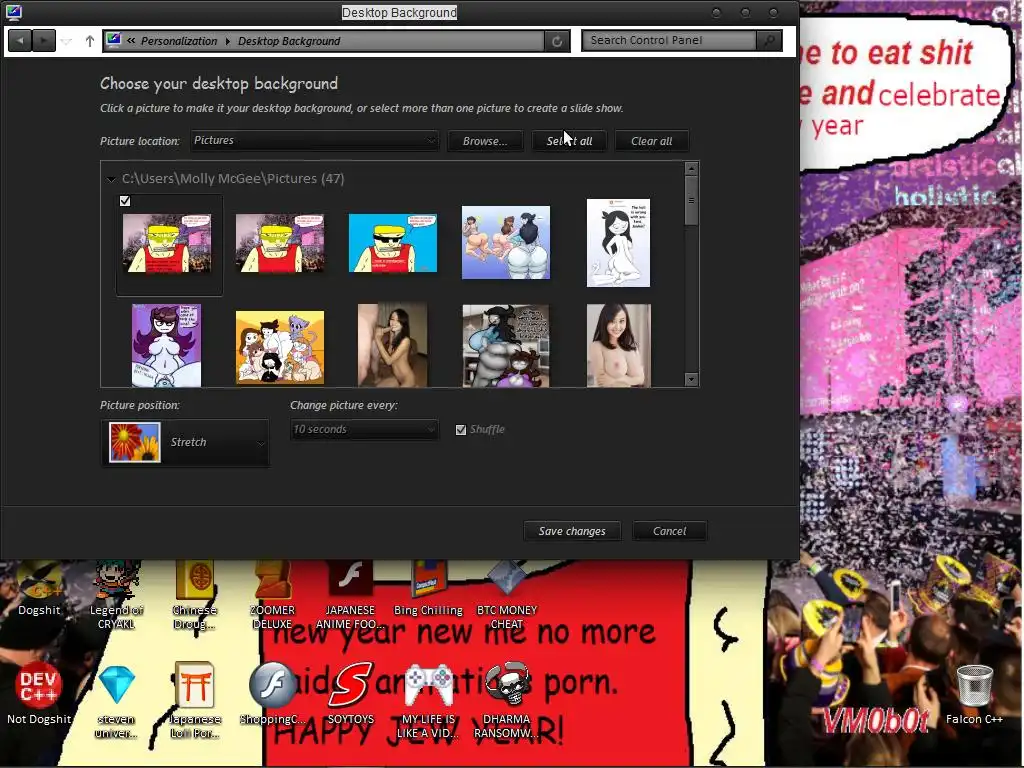Click the Clear all button
Image resolution: width=1024 pixels, height=768 pixels.
[x=651, y=141]
